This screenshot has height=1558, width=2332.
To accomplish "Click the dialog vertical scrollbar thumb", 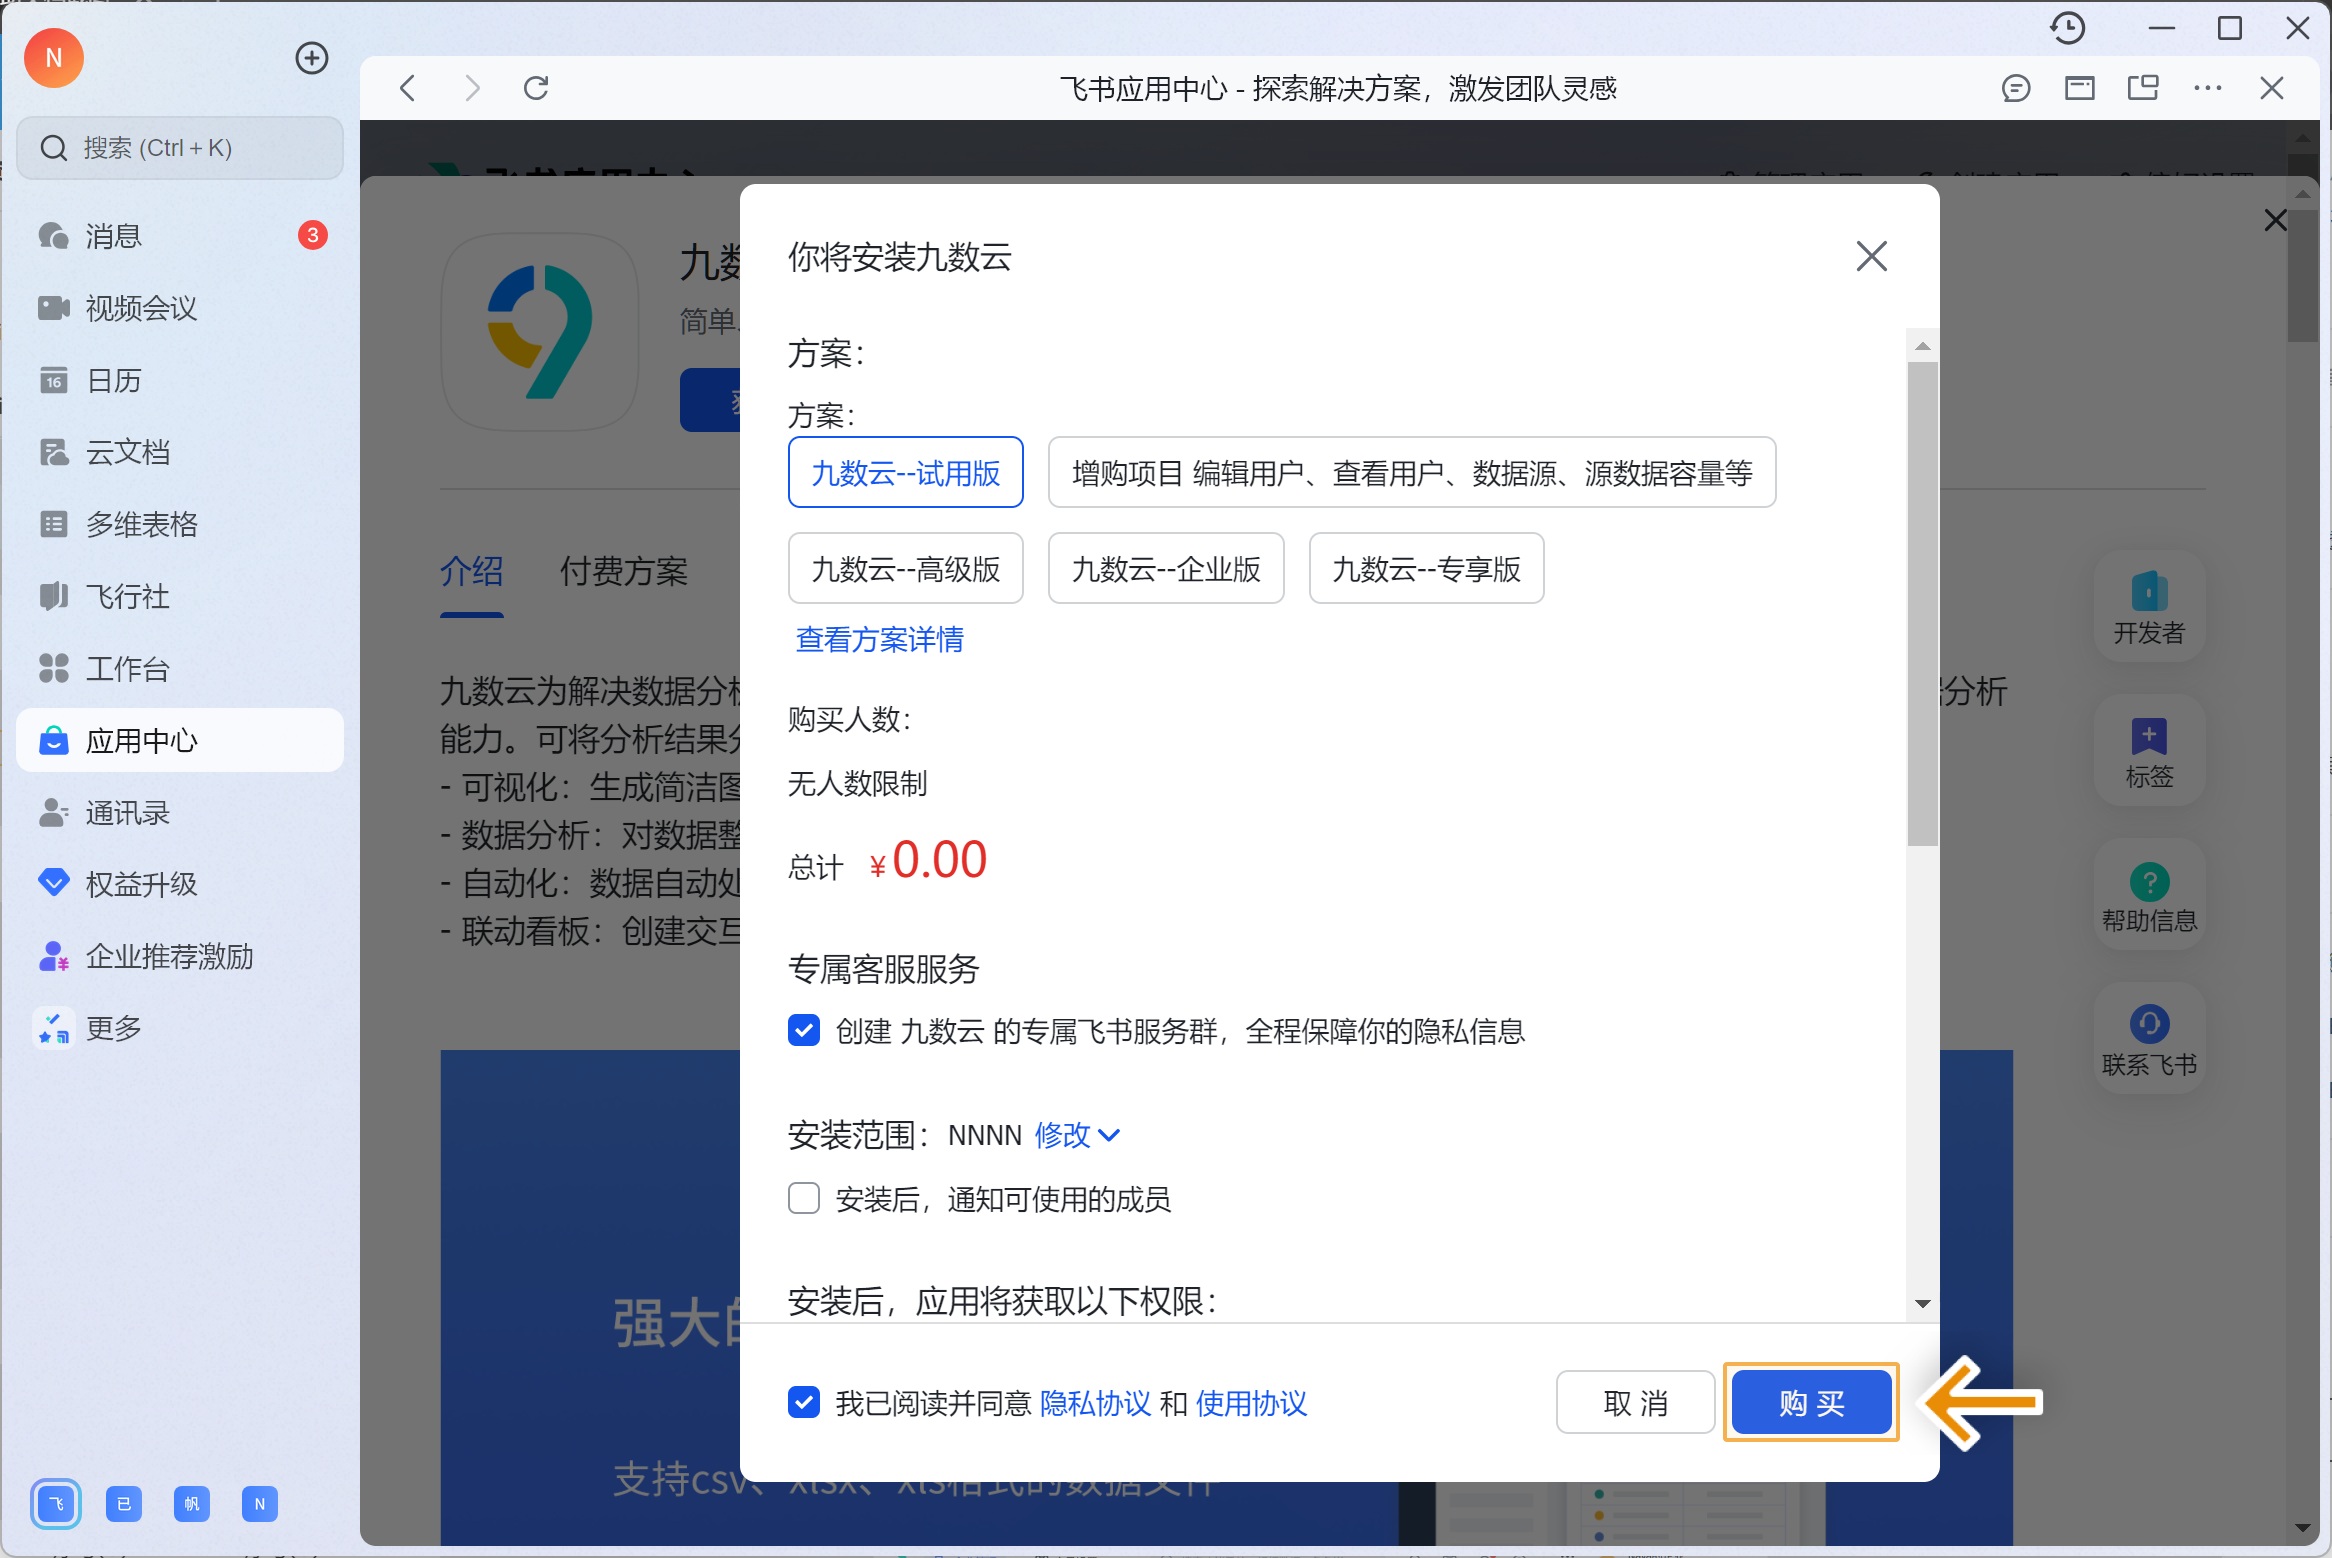I will point(1922,604).
